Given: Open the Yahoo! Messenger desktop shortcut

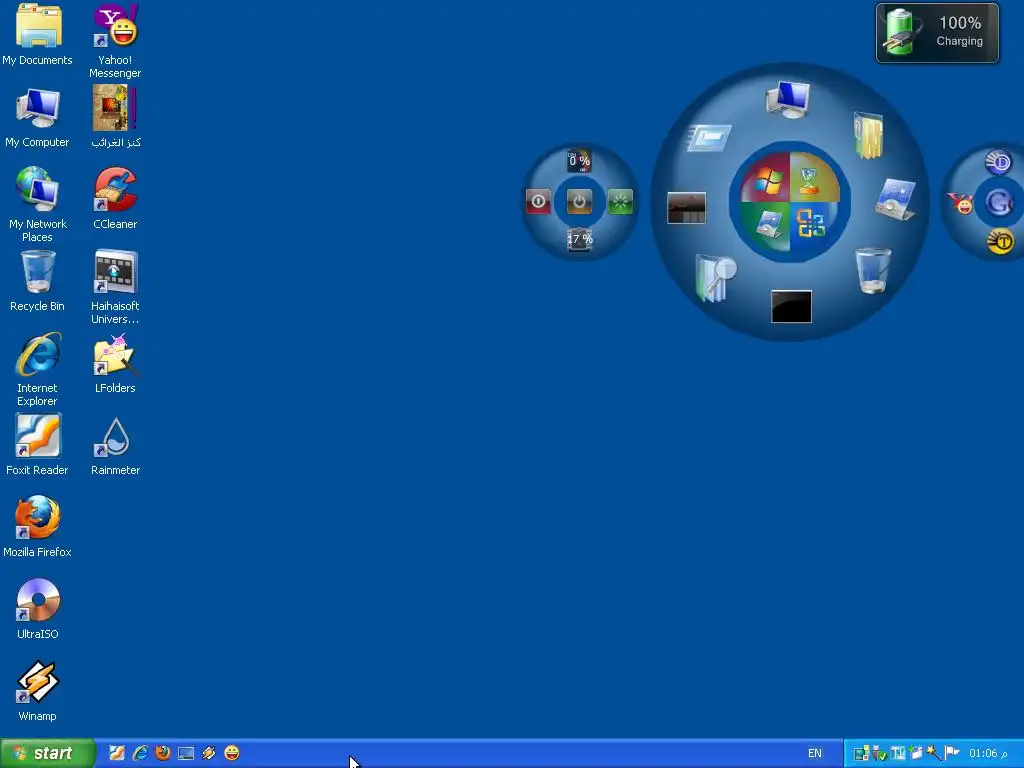Looking at the screenshot, I should (x=115, y=40).
